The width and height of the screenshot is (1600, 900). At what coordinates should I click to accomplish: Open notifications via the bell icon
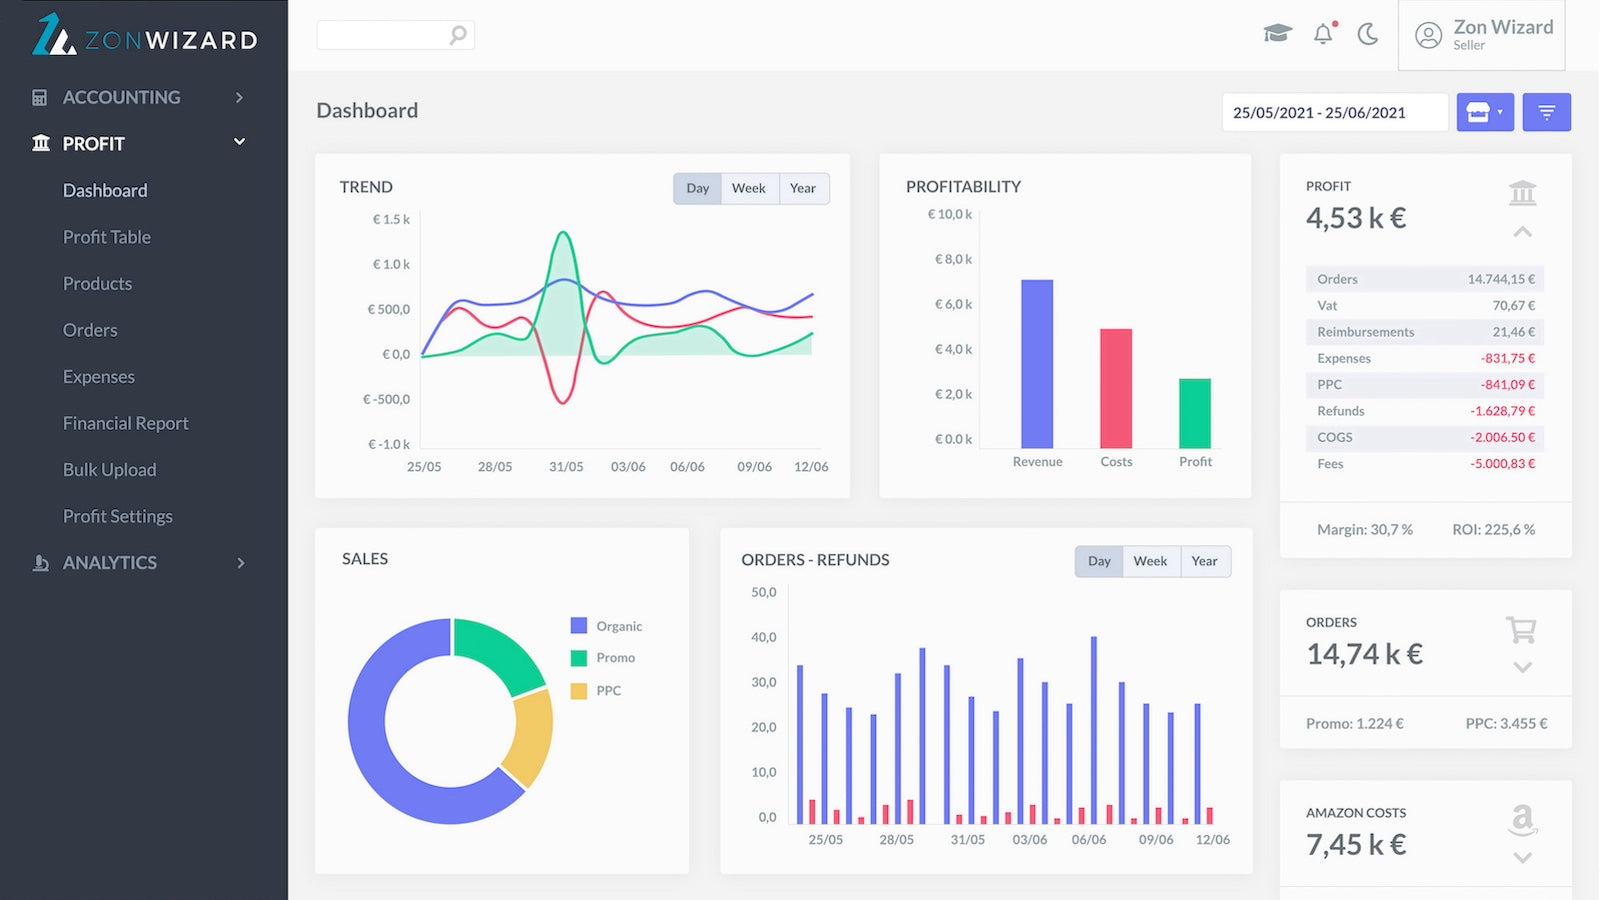(1322, 33)
